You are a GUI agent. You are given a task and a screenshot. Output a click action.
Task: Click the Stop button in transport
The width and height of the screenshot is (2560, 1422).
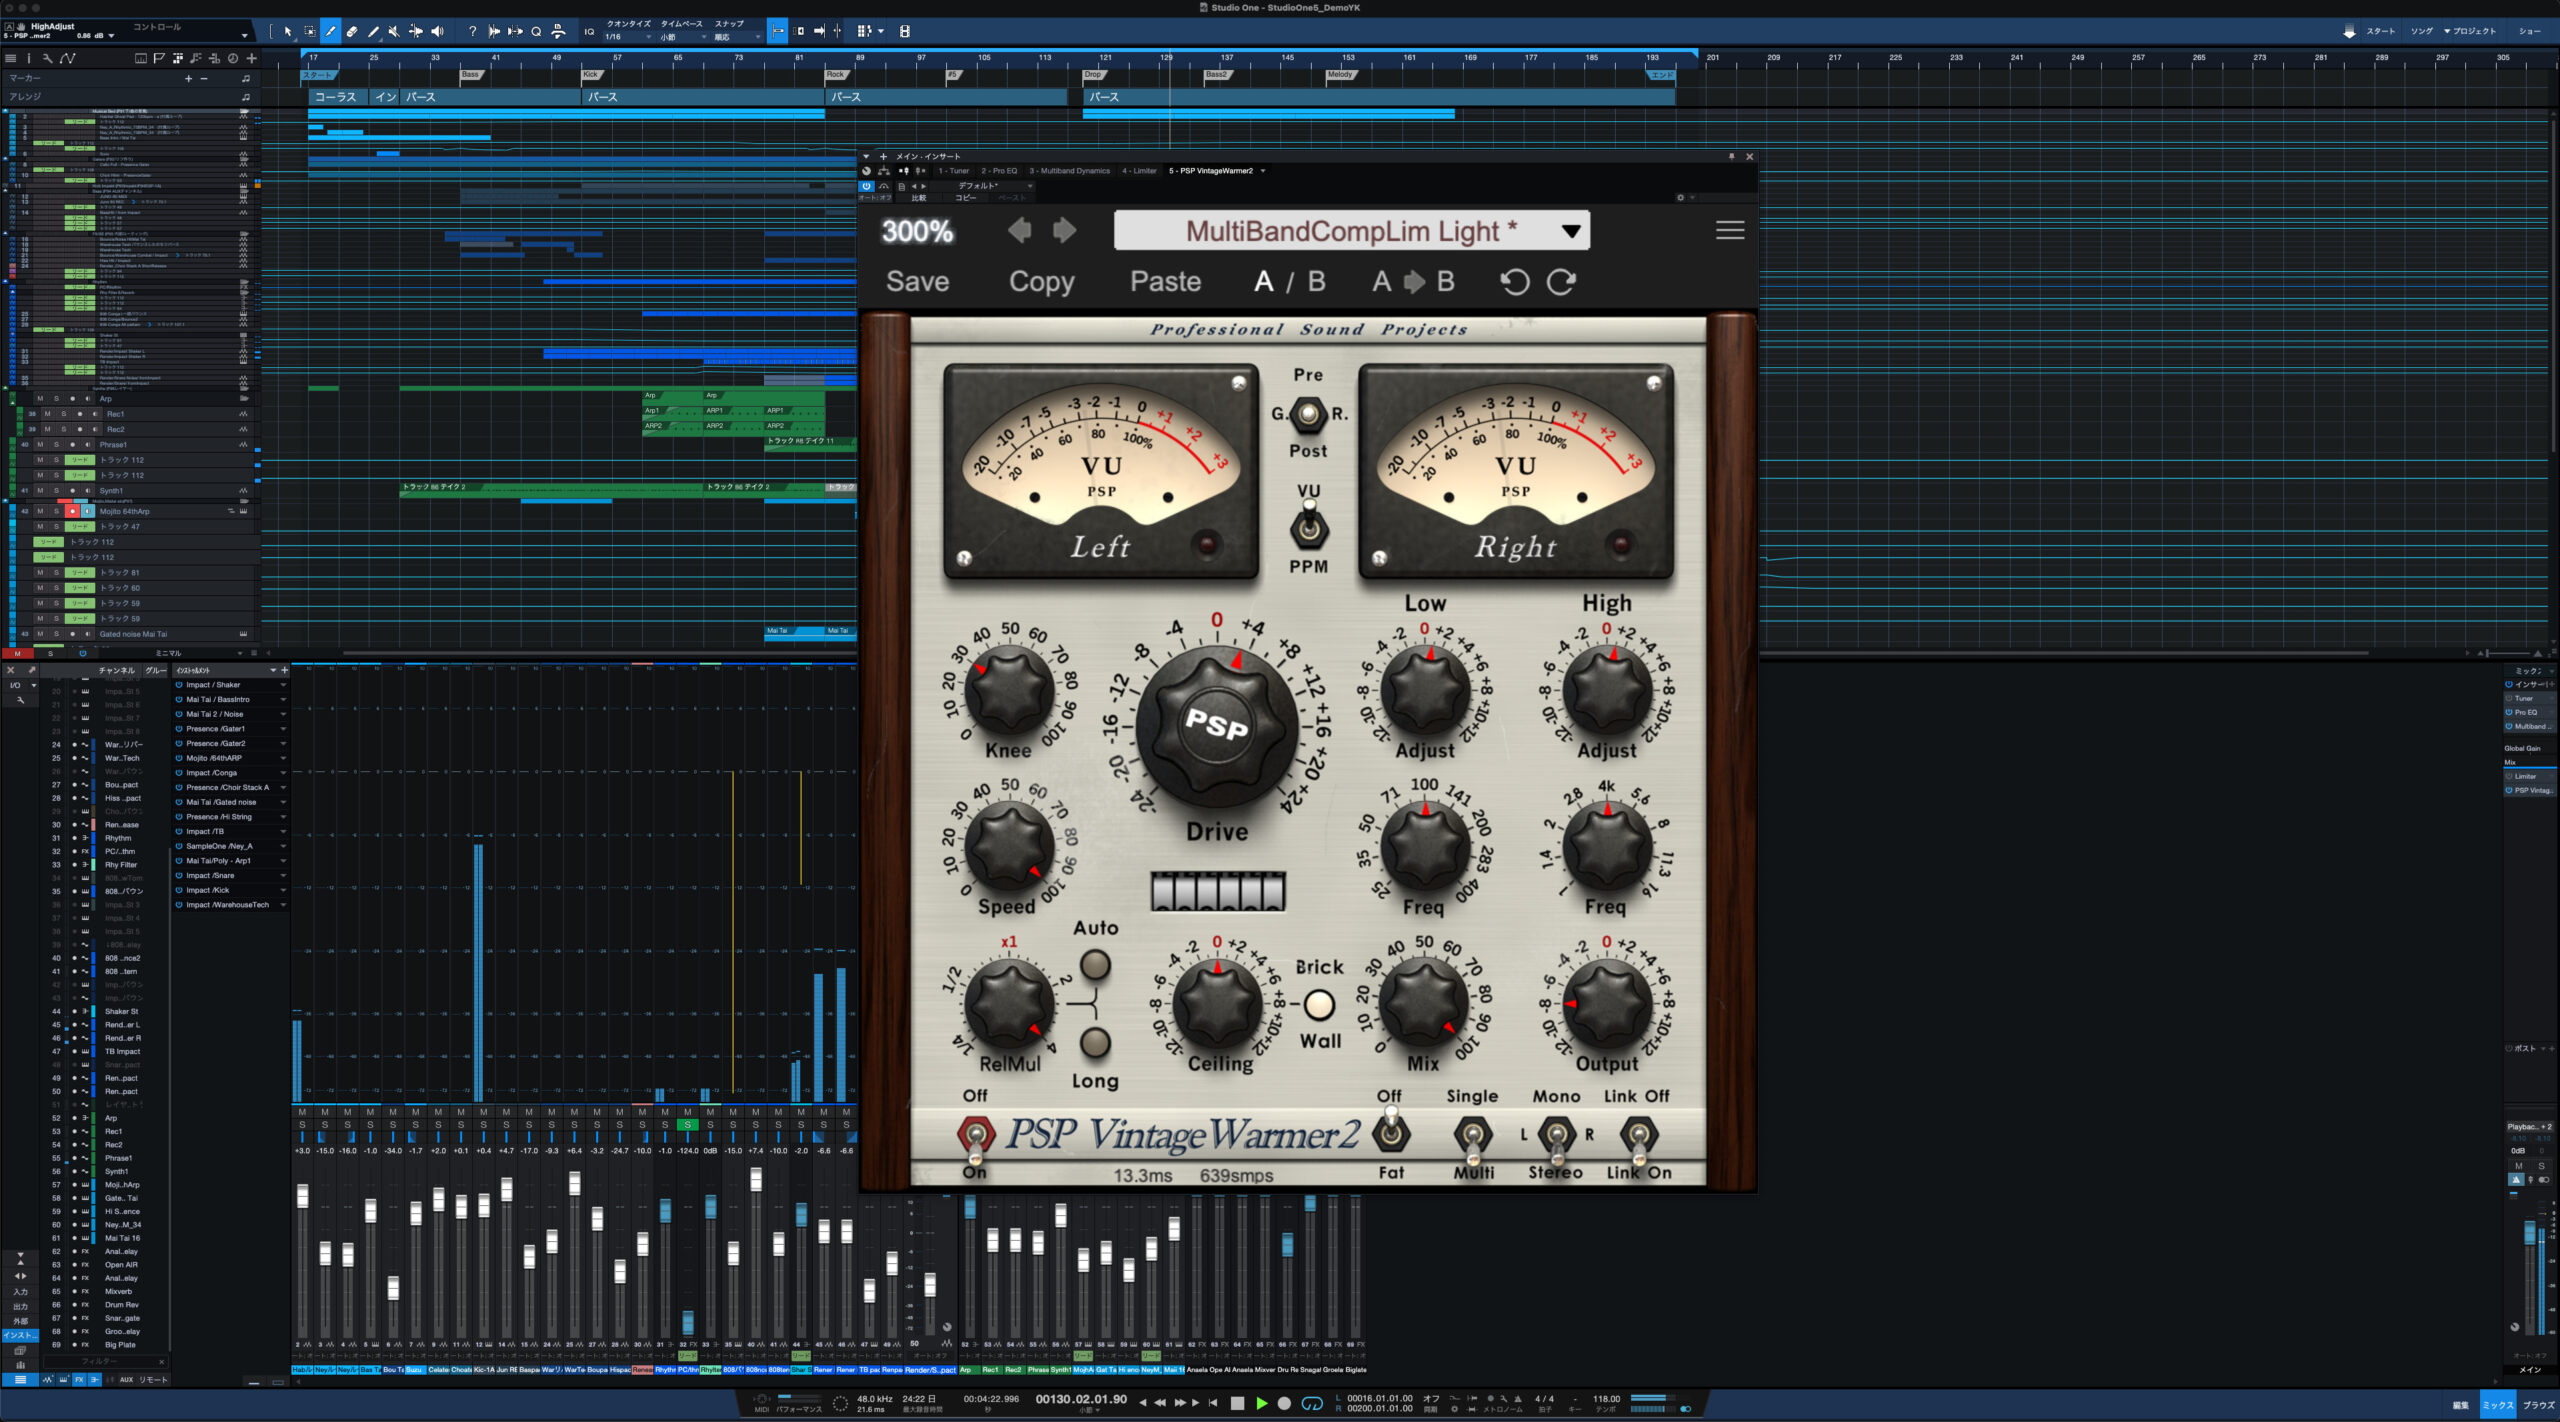click(1237, 1403)
